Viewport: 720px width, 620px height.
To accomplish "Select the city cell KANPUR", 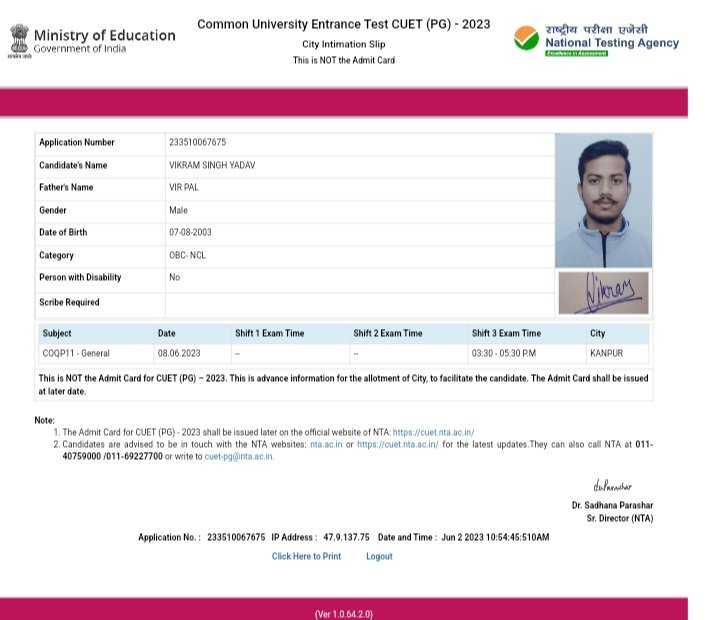I will [607, 353].
